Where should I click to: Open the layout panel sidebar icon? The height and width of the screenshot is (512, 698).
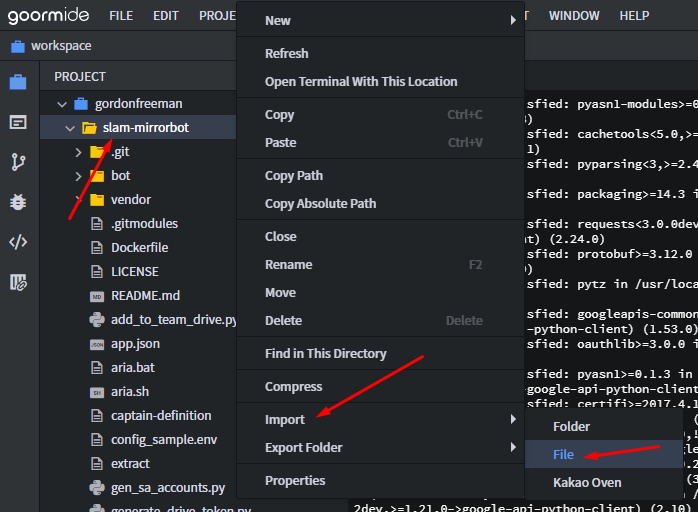point(18,122)
